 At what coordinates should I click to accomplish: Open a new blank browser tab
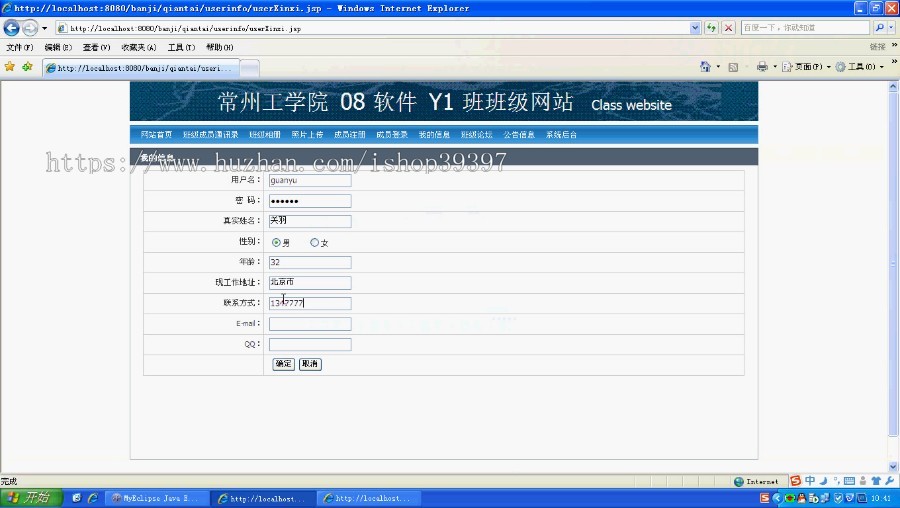coord(249,68)
